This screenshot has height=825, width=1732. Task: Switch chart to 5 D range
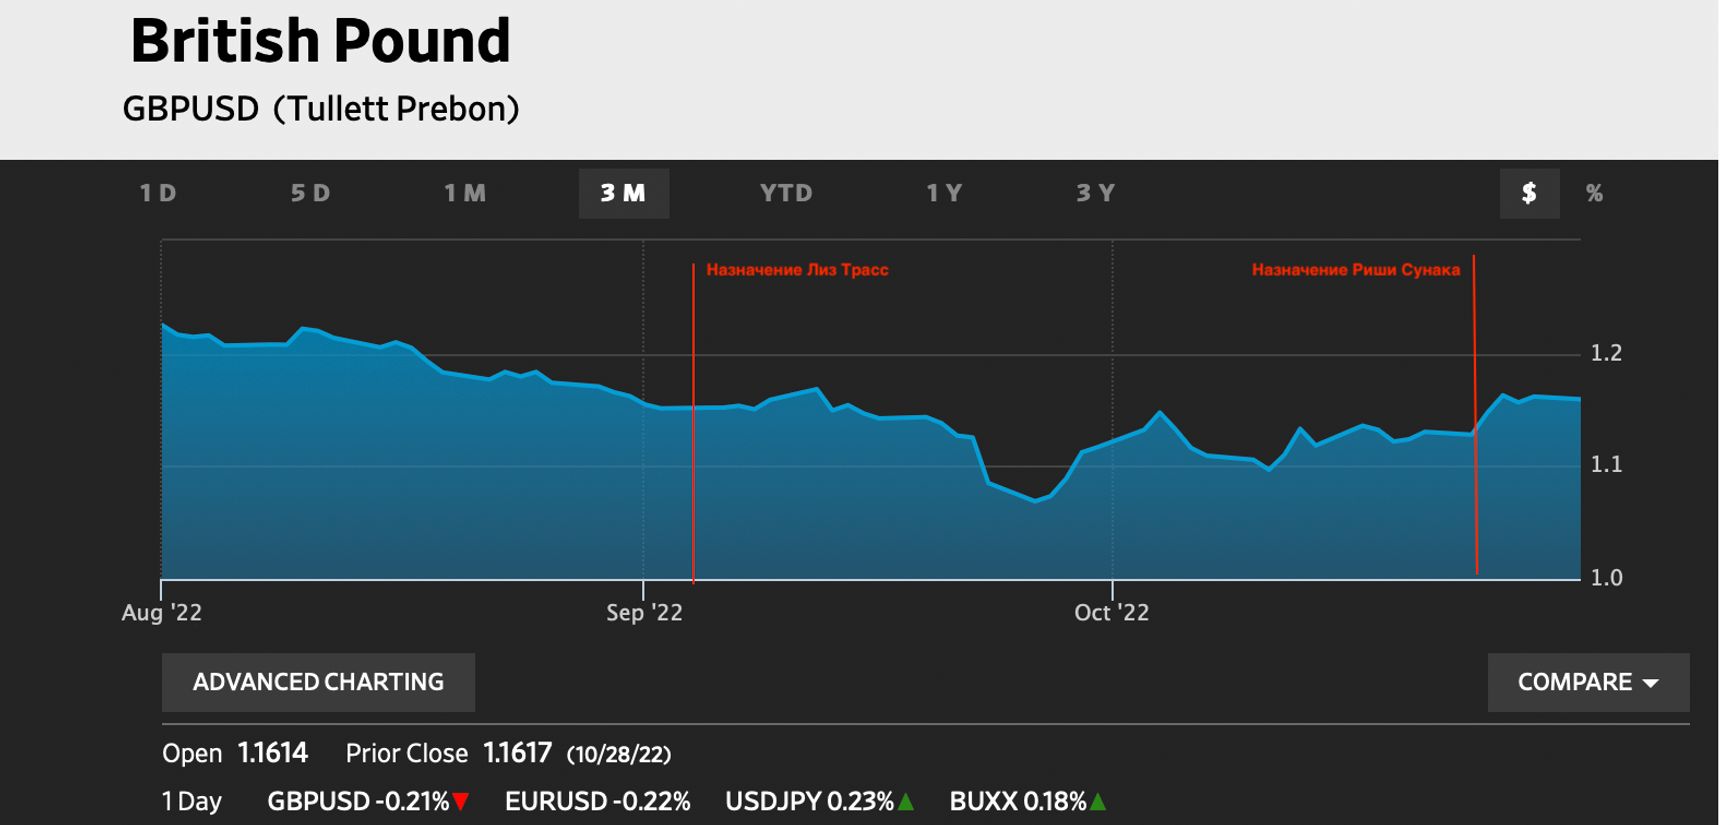(310, 193)
